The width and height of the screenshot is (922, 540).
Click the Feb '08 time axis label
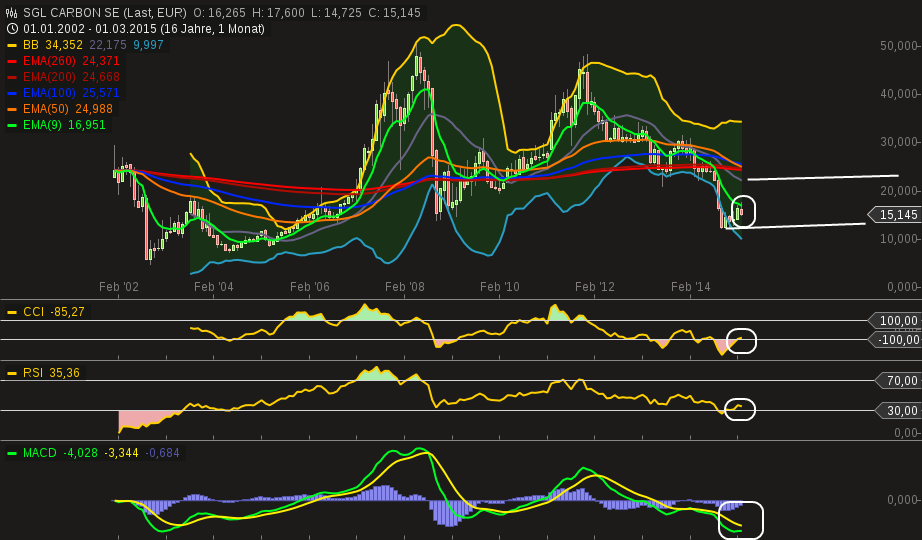click(x=405, y=287)
